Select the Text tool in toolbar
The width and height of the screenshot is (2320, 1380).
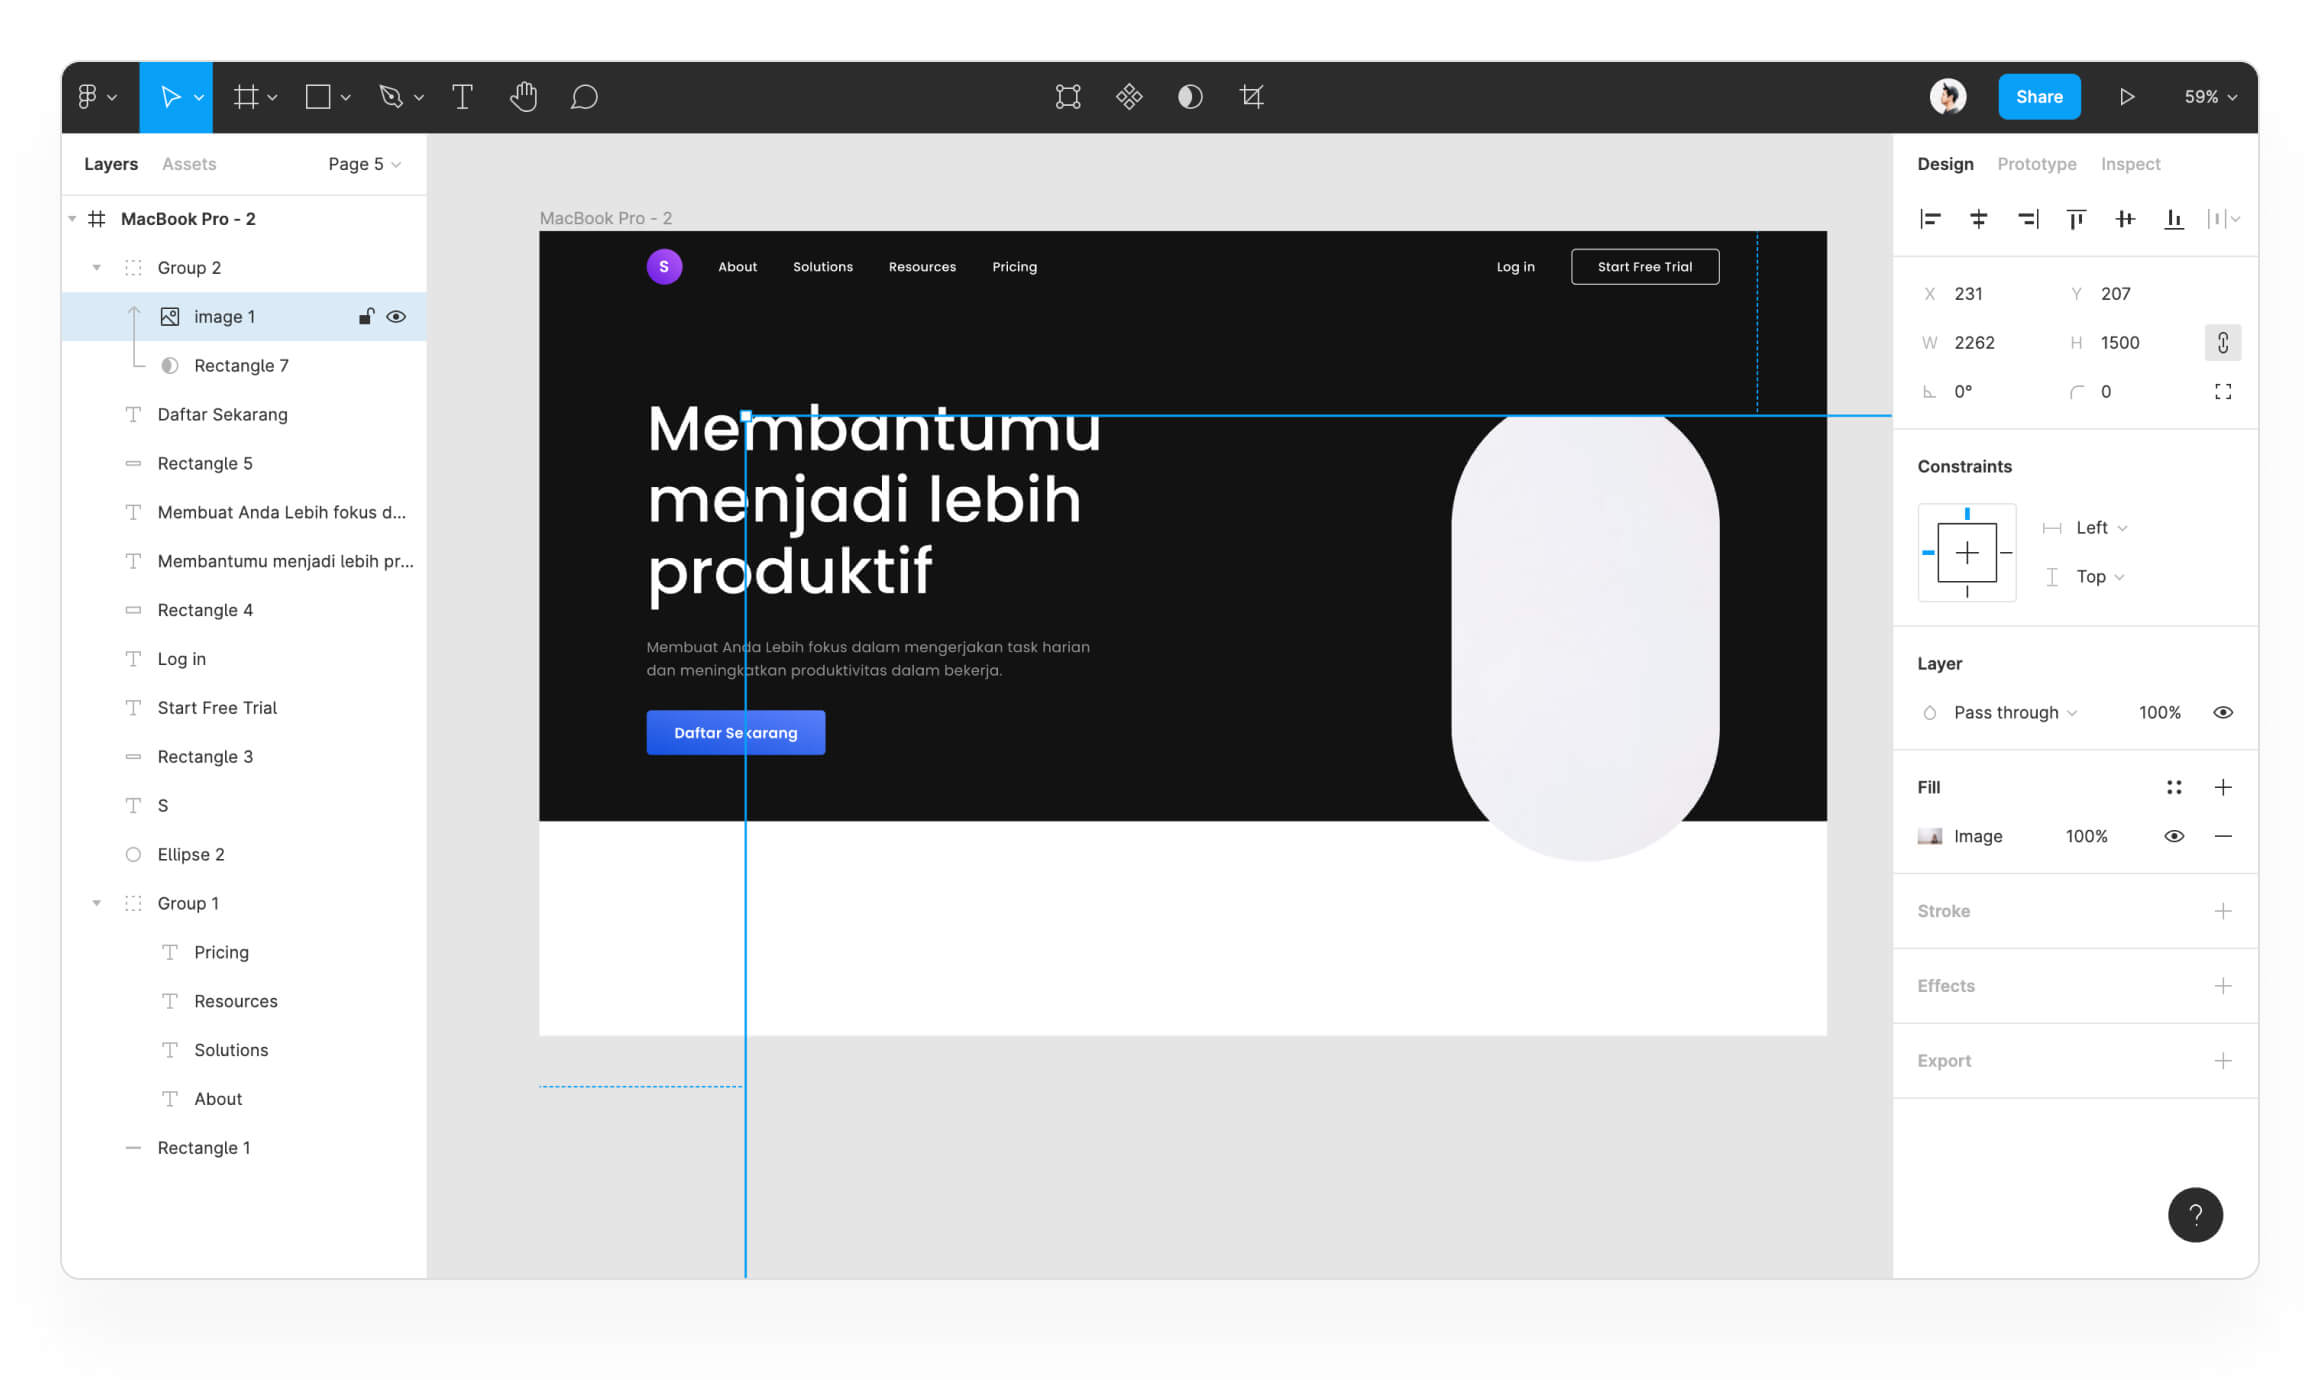(462, 97)
